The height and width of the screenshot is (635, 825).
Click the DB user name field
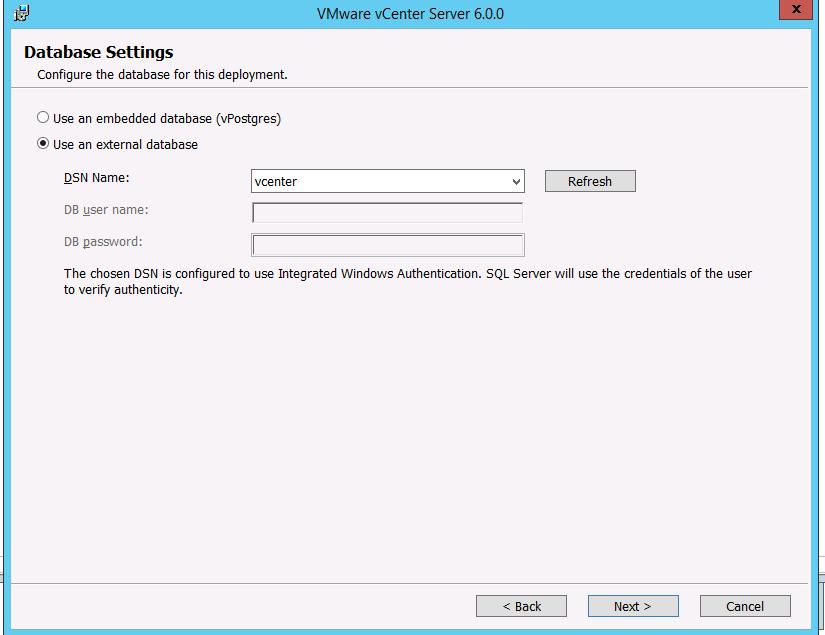[x=388, y=213]
